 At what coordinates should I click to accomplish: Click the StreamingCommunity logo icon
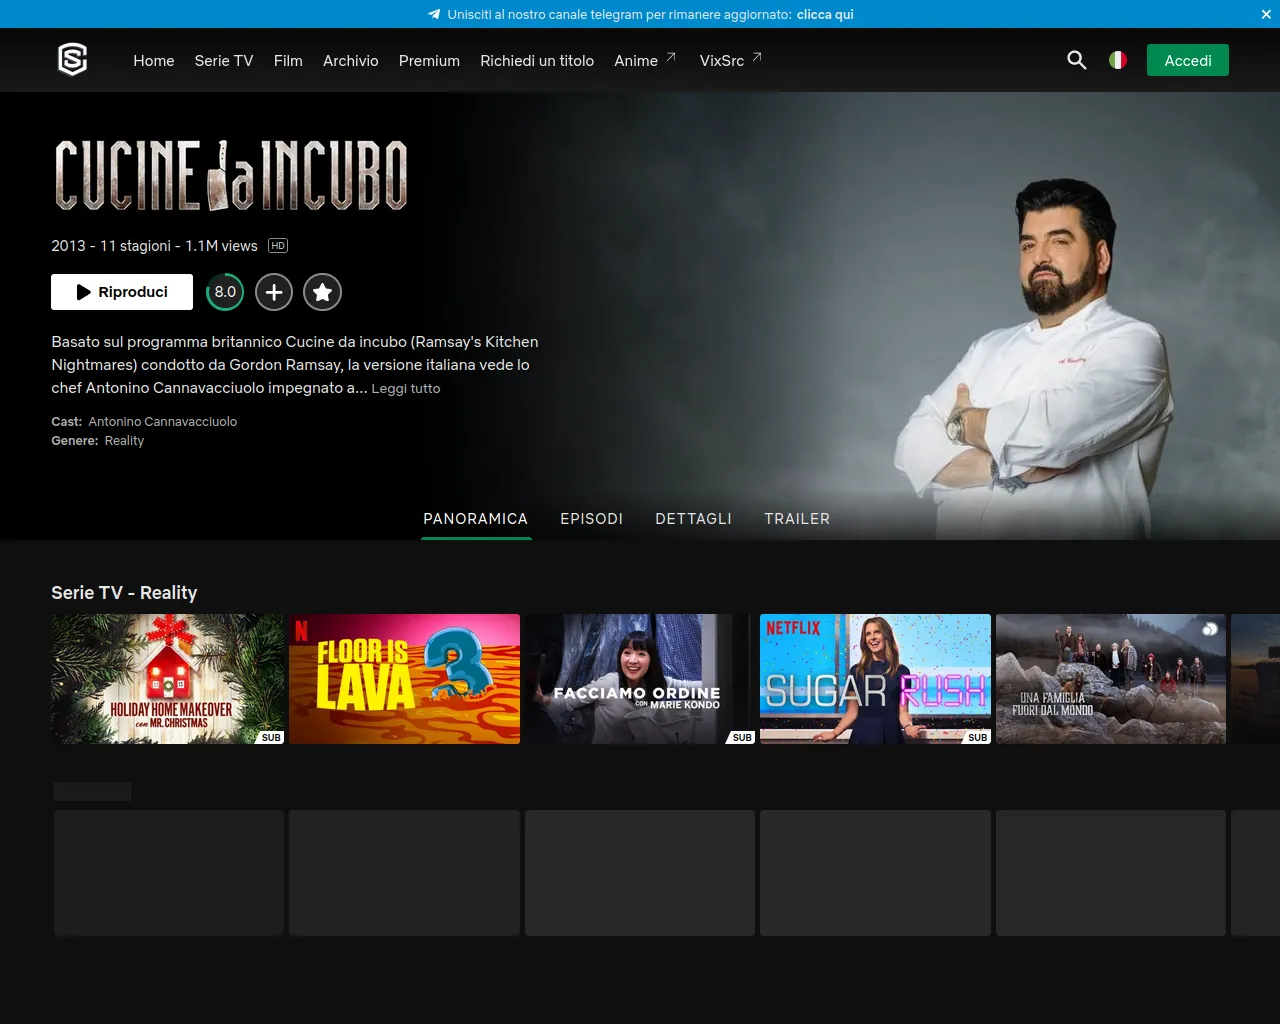[x=73, y=60]
